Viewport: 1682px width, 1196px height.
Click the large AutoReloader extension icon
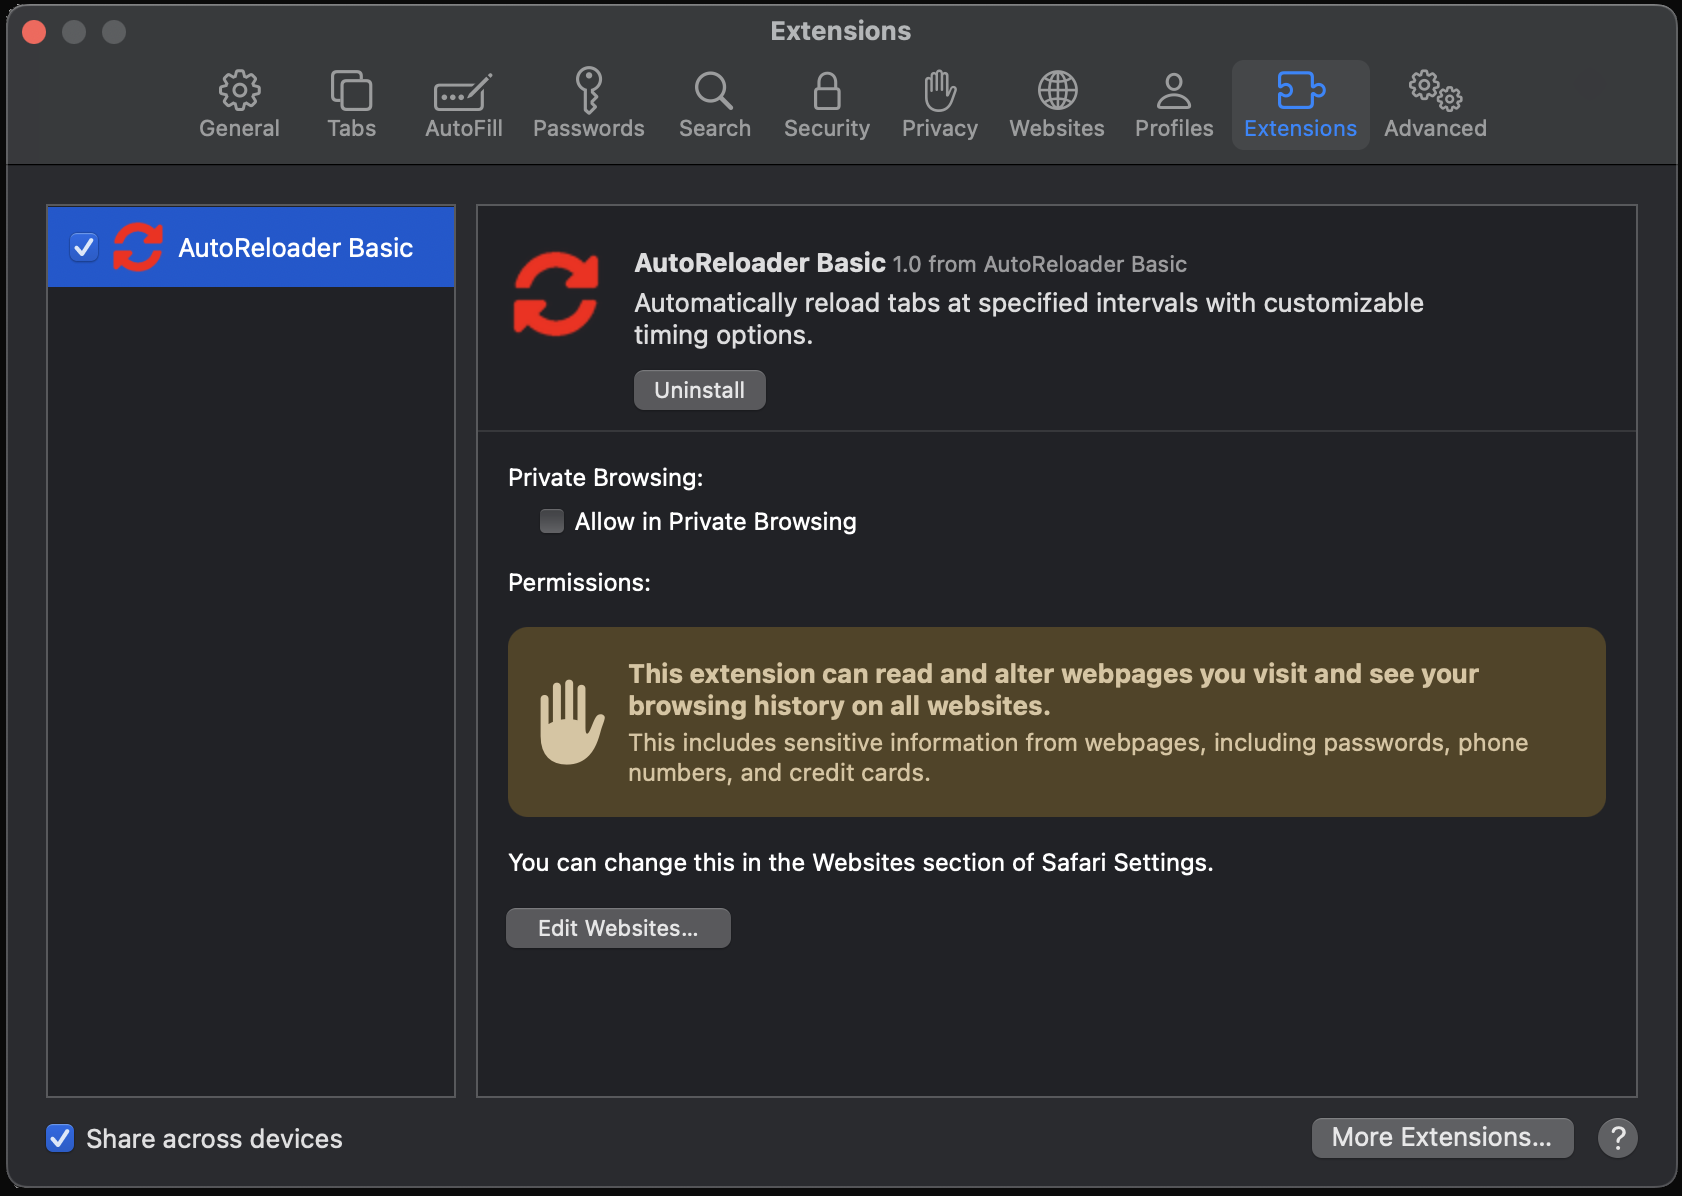[x=556, y=294]
